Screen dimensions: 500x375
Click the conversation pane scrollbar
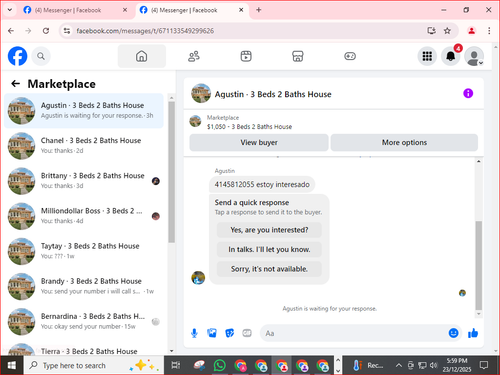coord(479,265)
